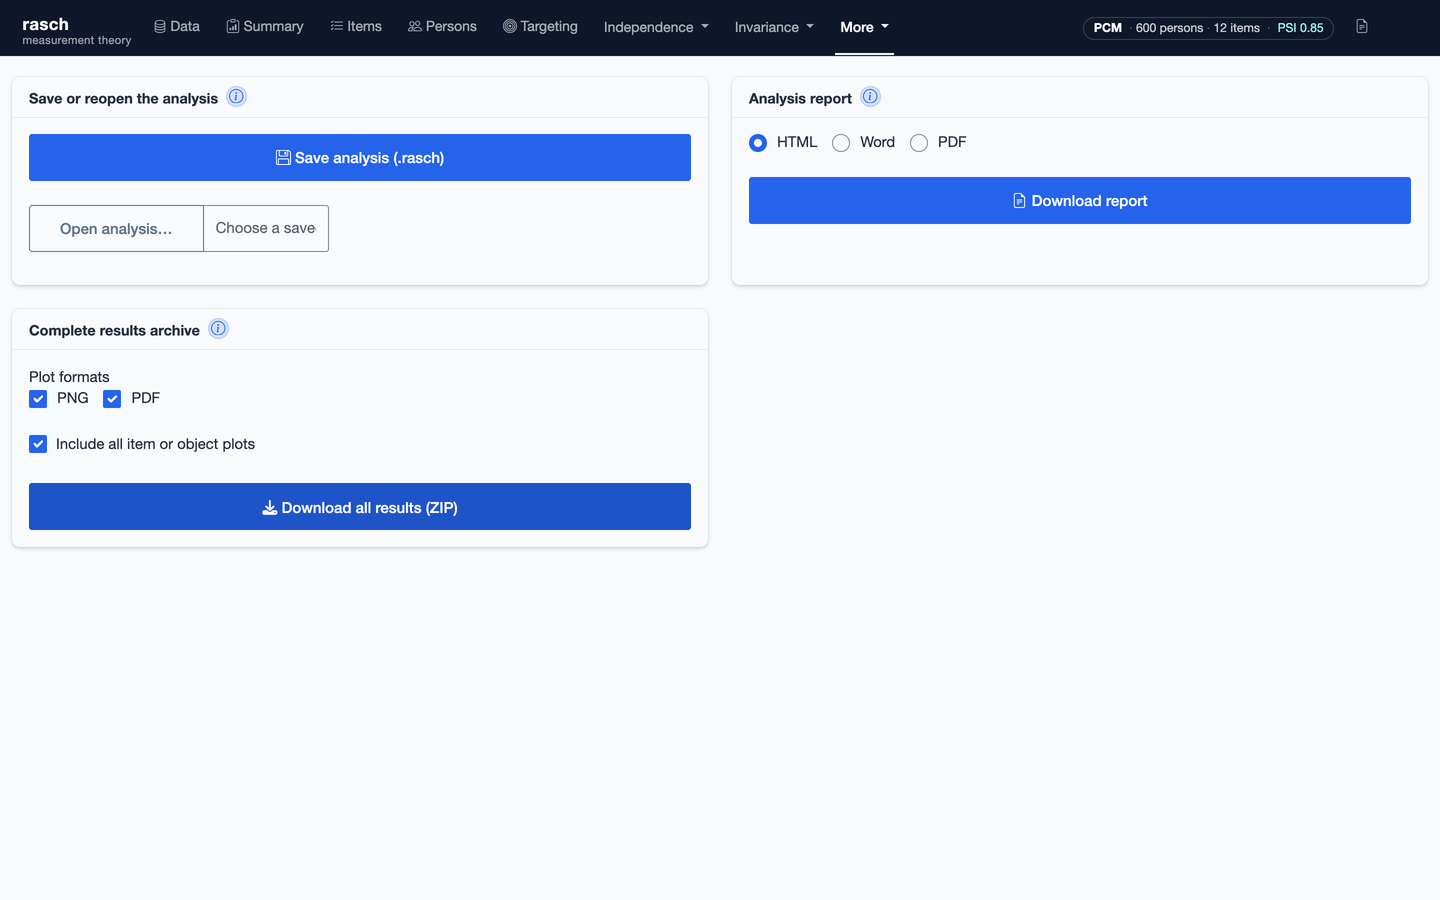Click the Open analysis… file button

[x=116, y=229]
